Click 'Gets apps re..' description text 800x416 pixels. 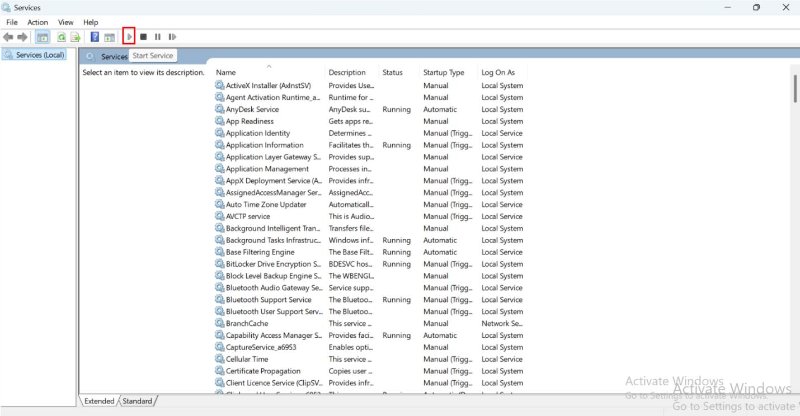[351, 121]
